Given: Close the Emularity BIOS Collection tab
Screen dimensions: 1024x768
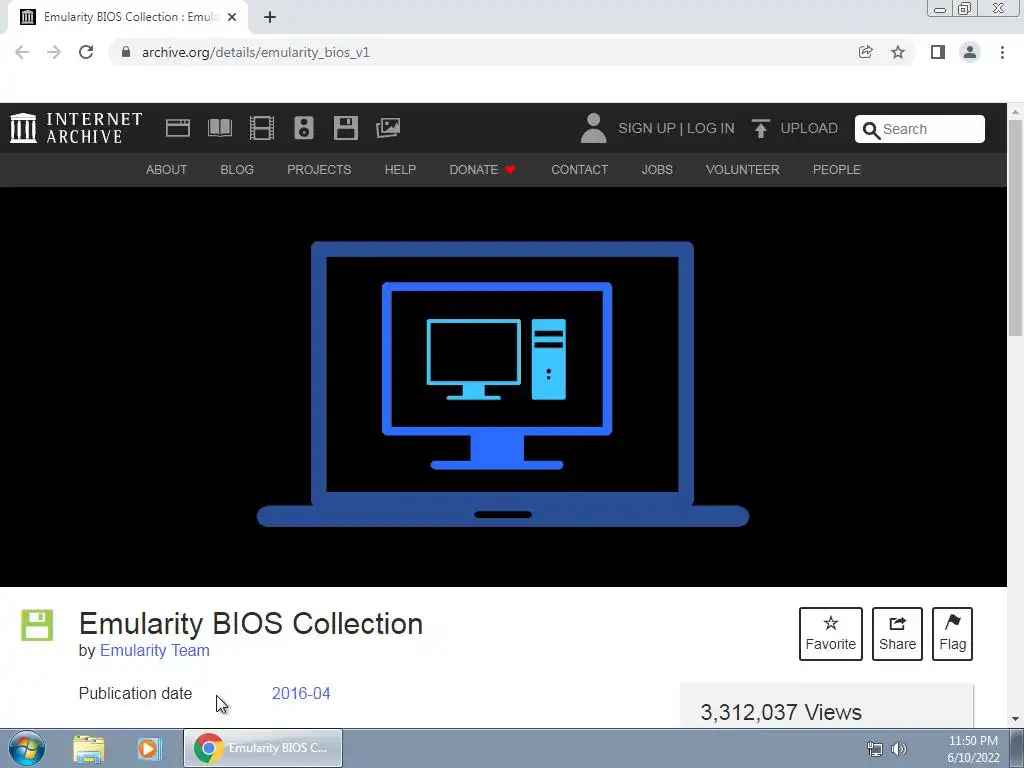Looking at the screenshot, I should [x=232, y=17].
